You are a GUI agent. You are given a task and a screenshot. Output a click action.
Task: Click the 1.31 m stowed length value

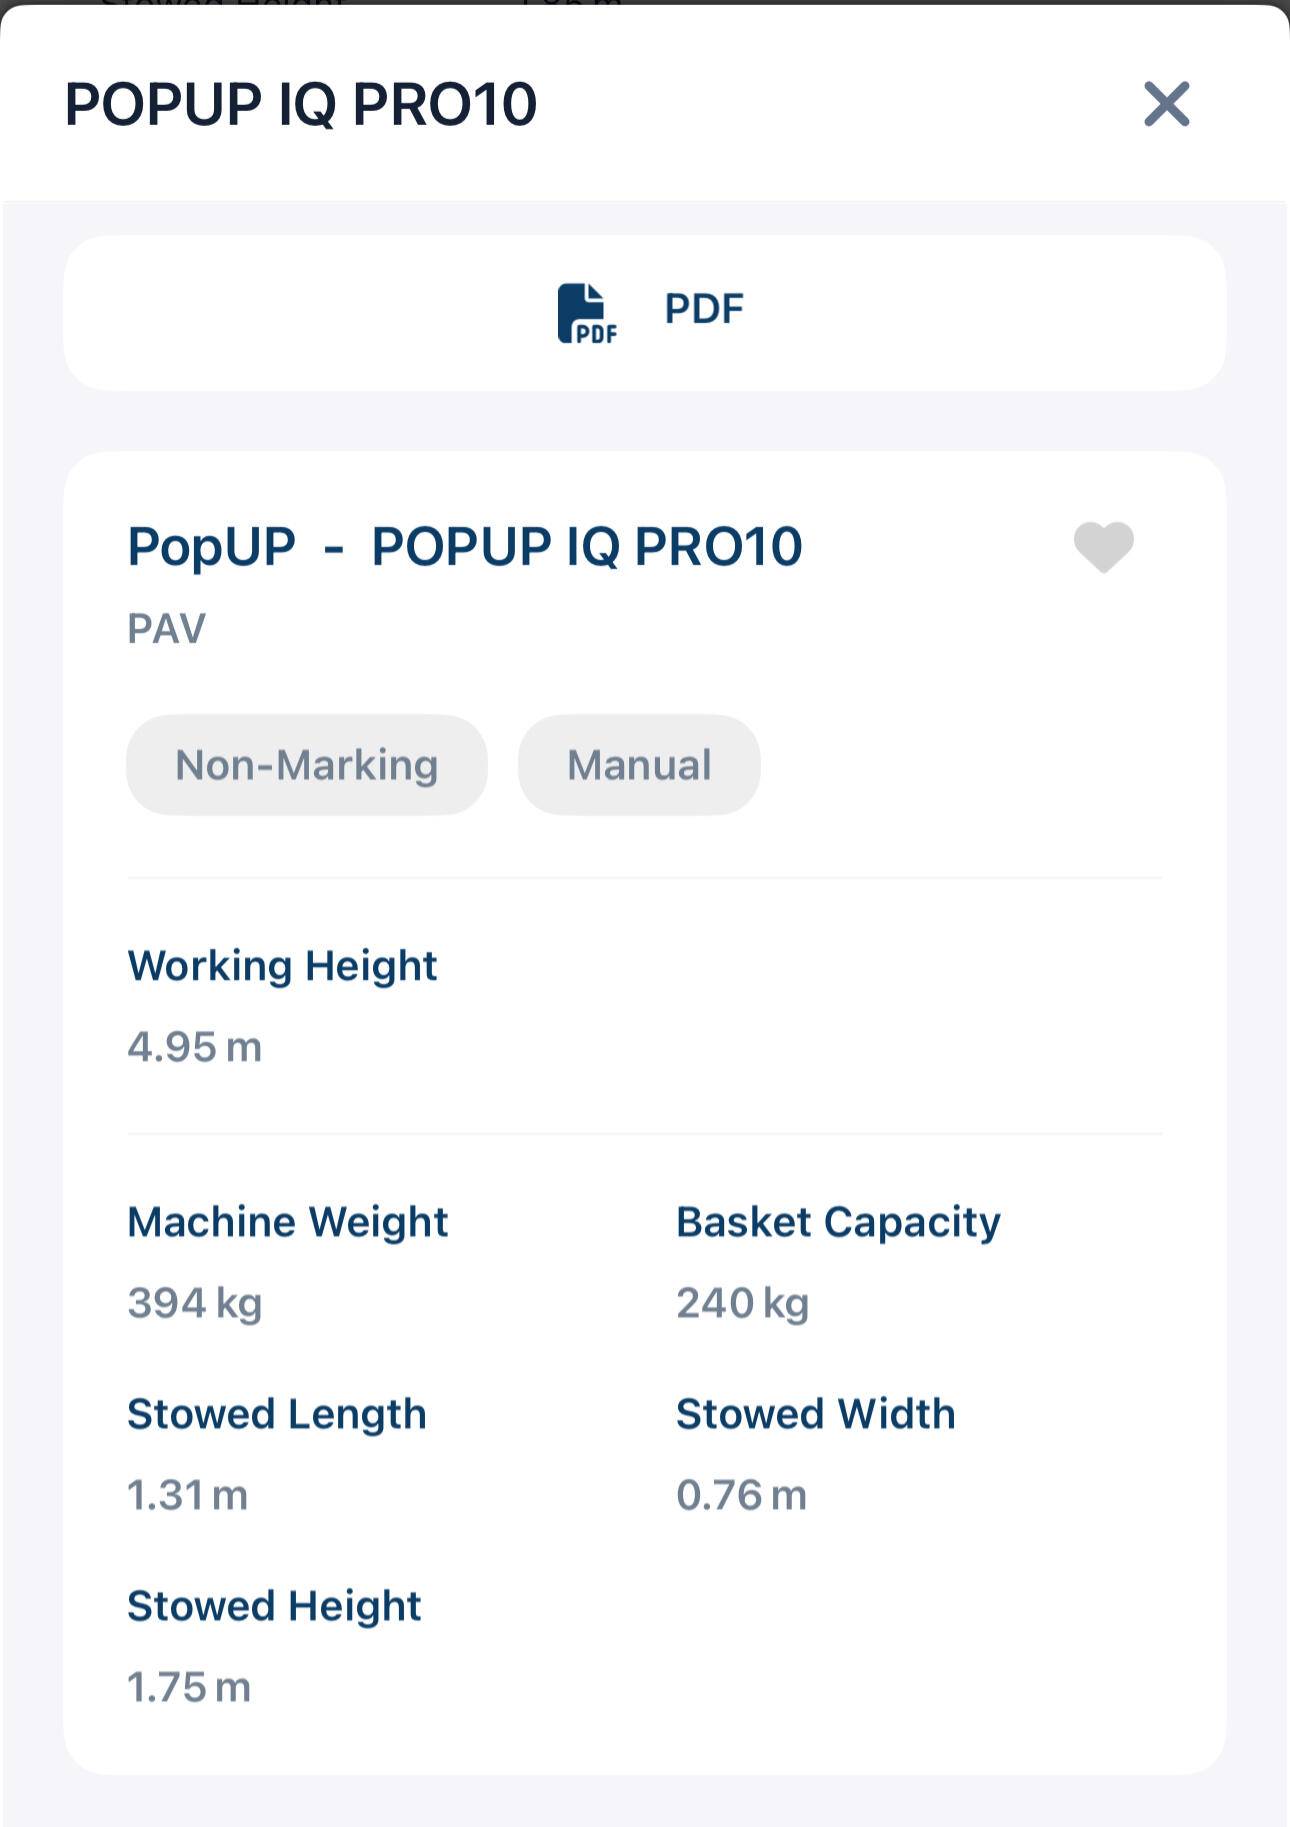coord(187,1495)
